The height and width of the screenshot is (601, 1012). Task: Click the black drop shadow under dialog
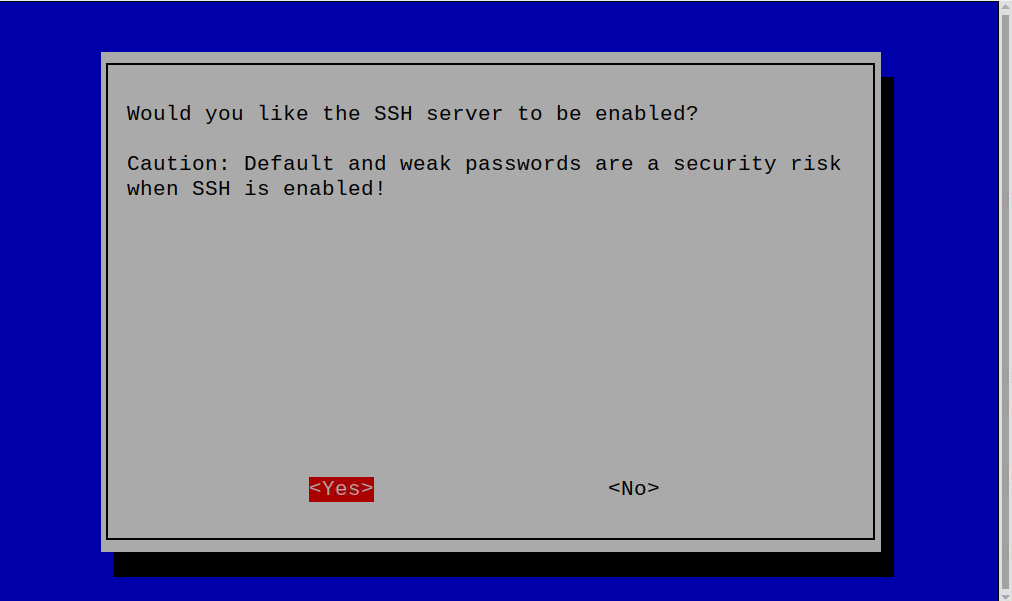click(x=503, y=565)
